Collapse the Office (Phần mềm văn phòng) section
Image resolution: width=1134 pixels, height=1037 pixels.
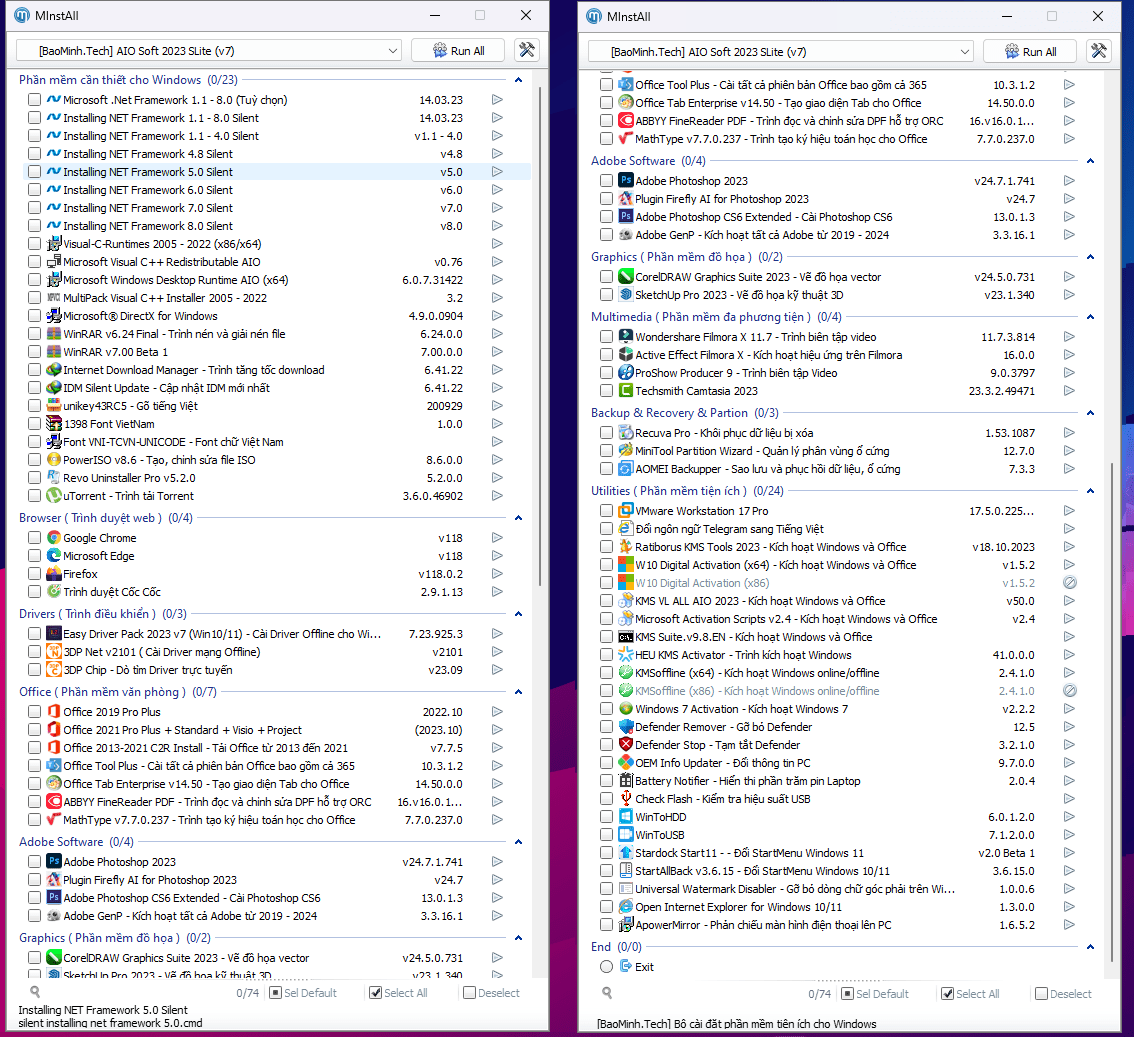click(519, 692)
